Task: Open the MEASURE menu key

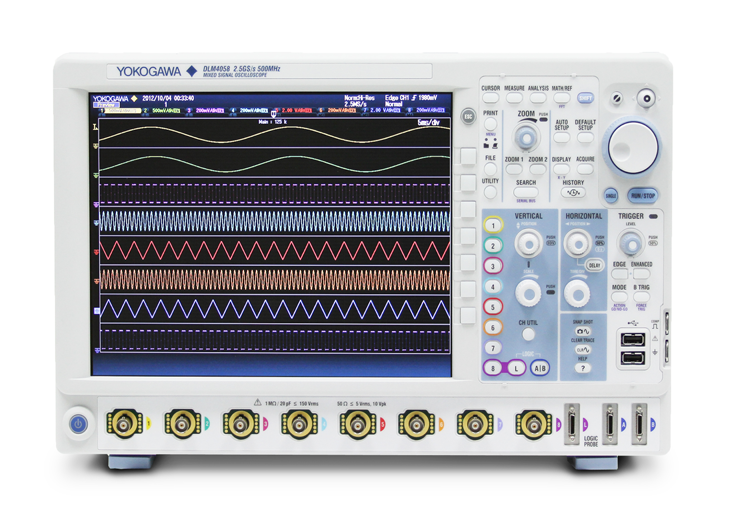Action: coord(514,98)
